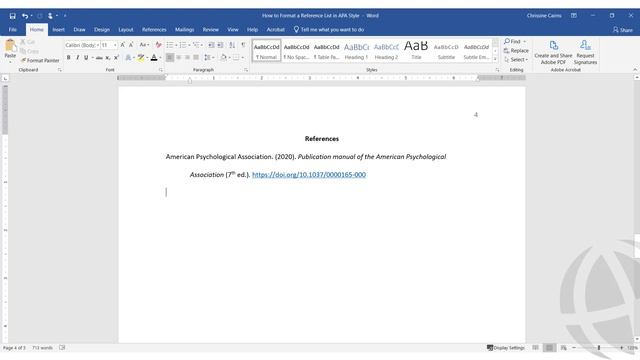Screen dimensions: 640x360
Task: Select align left paragraph alignment
Action: point(170,58)
